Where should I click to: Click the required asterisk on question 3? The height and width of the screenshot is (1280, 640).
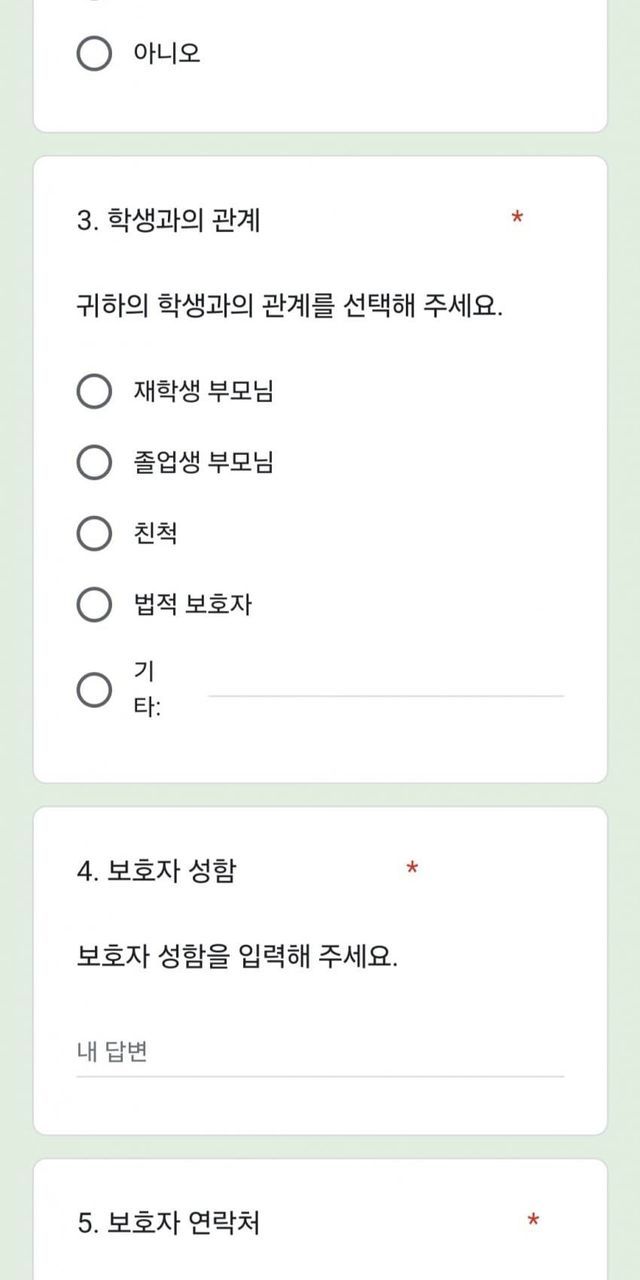pyautogui.click(x=517, y=218)
